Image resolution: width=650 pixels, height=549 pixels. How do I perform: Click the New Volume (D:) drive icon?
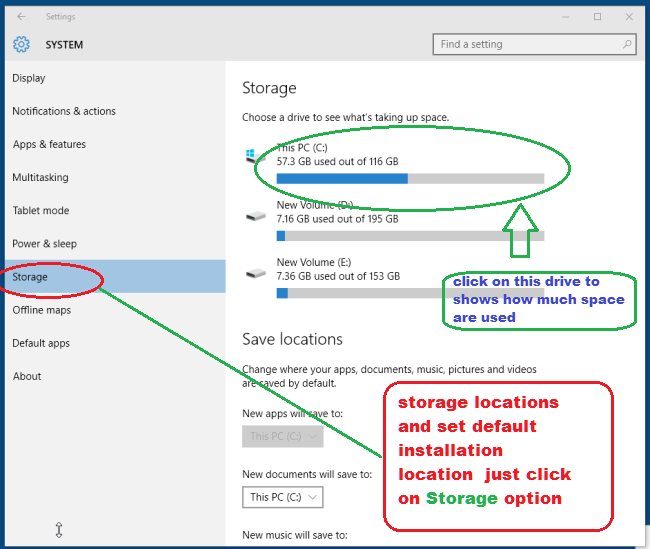(x=255, y=216)
